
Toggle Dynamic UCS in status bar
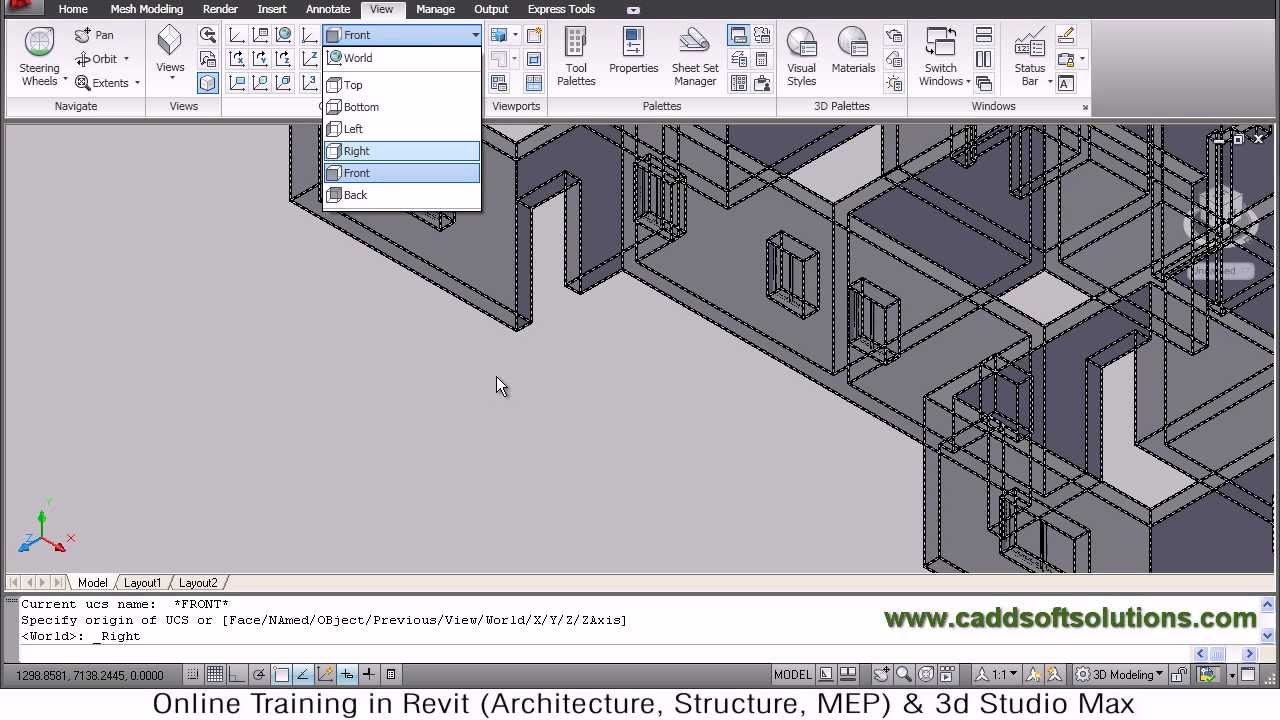click(x=325, y=675)
